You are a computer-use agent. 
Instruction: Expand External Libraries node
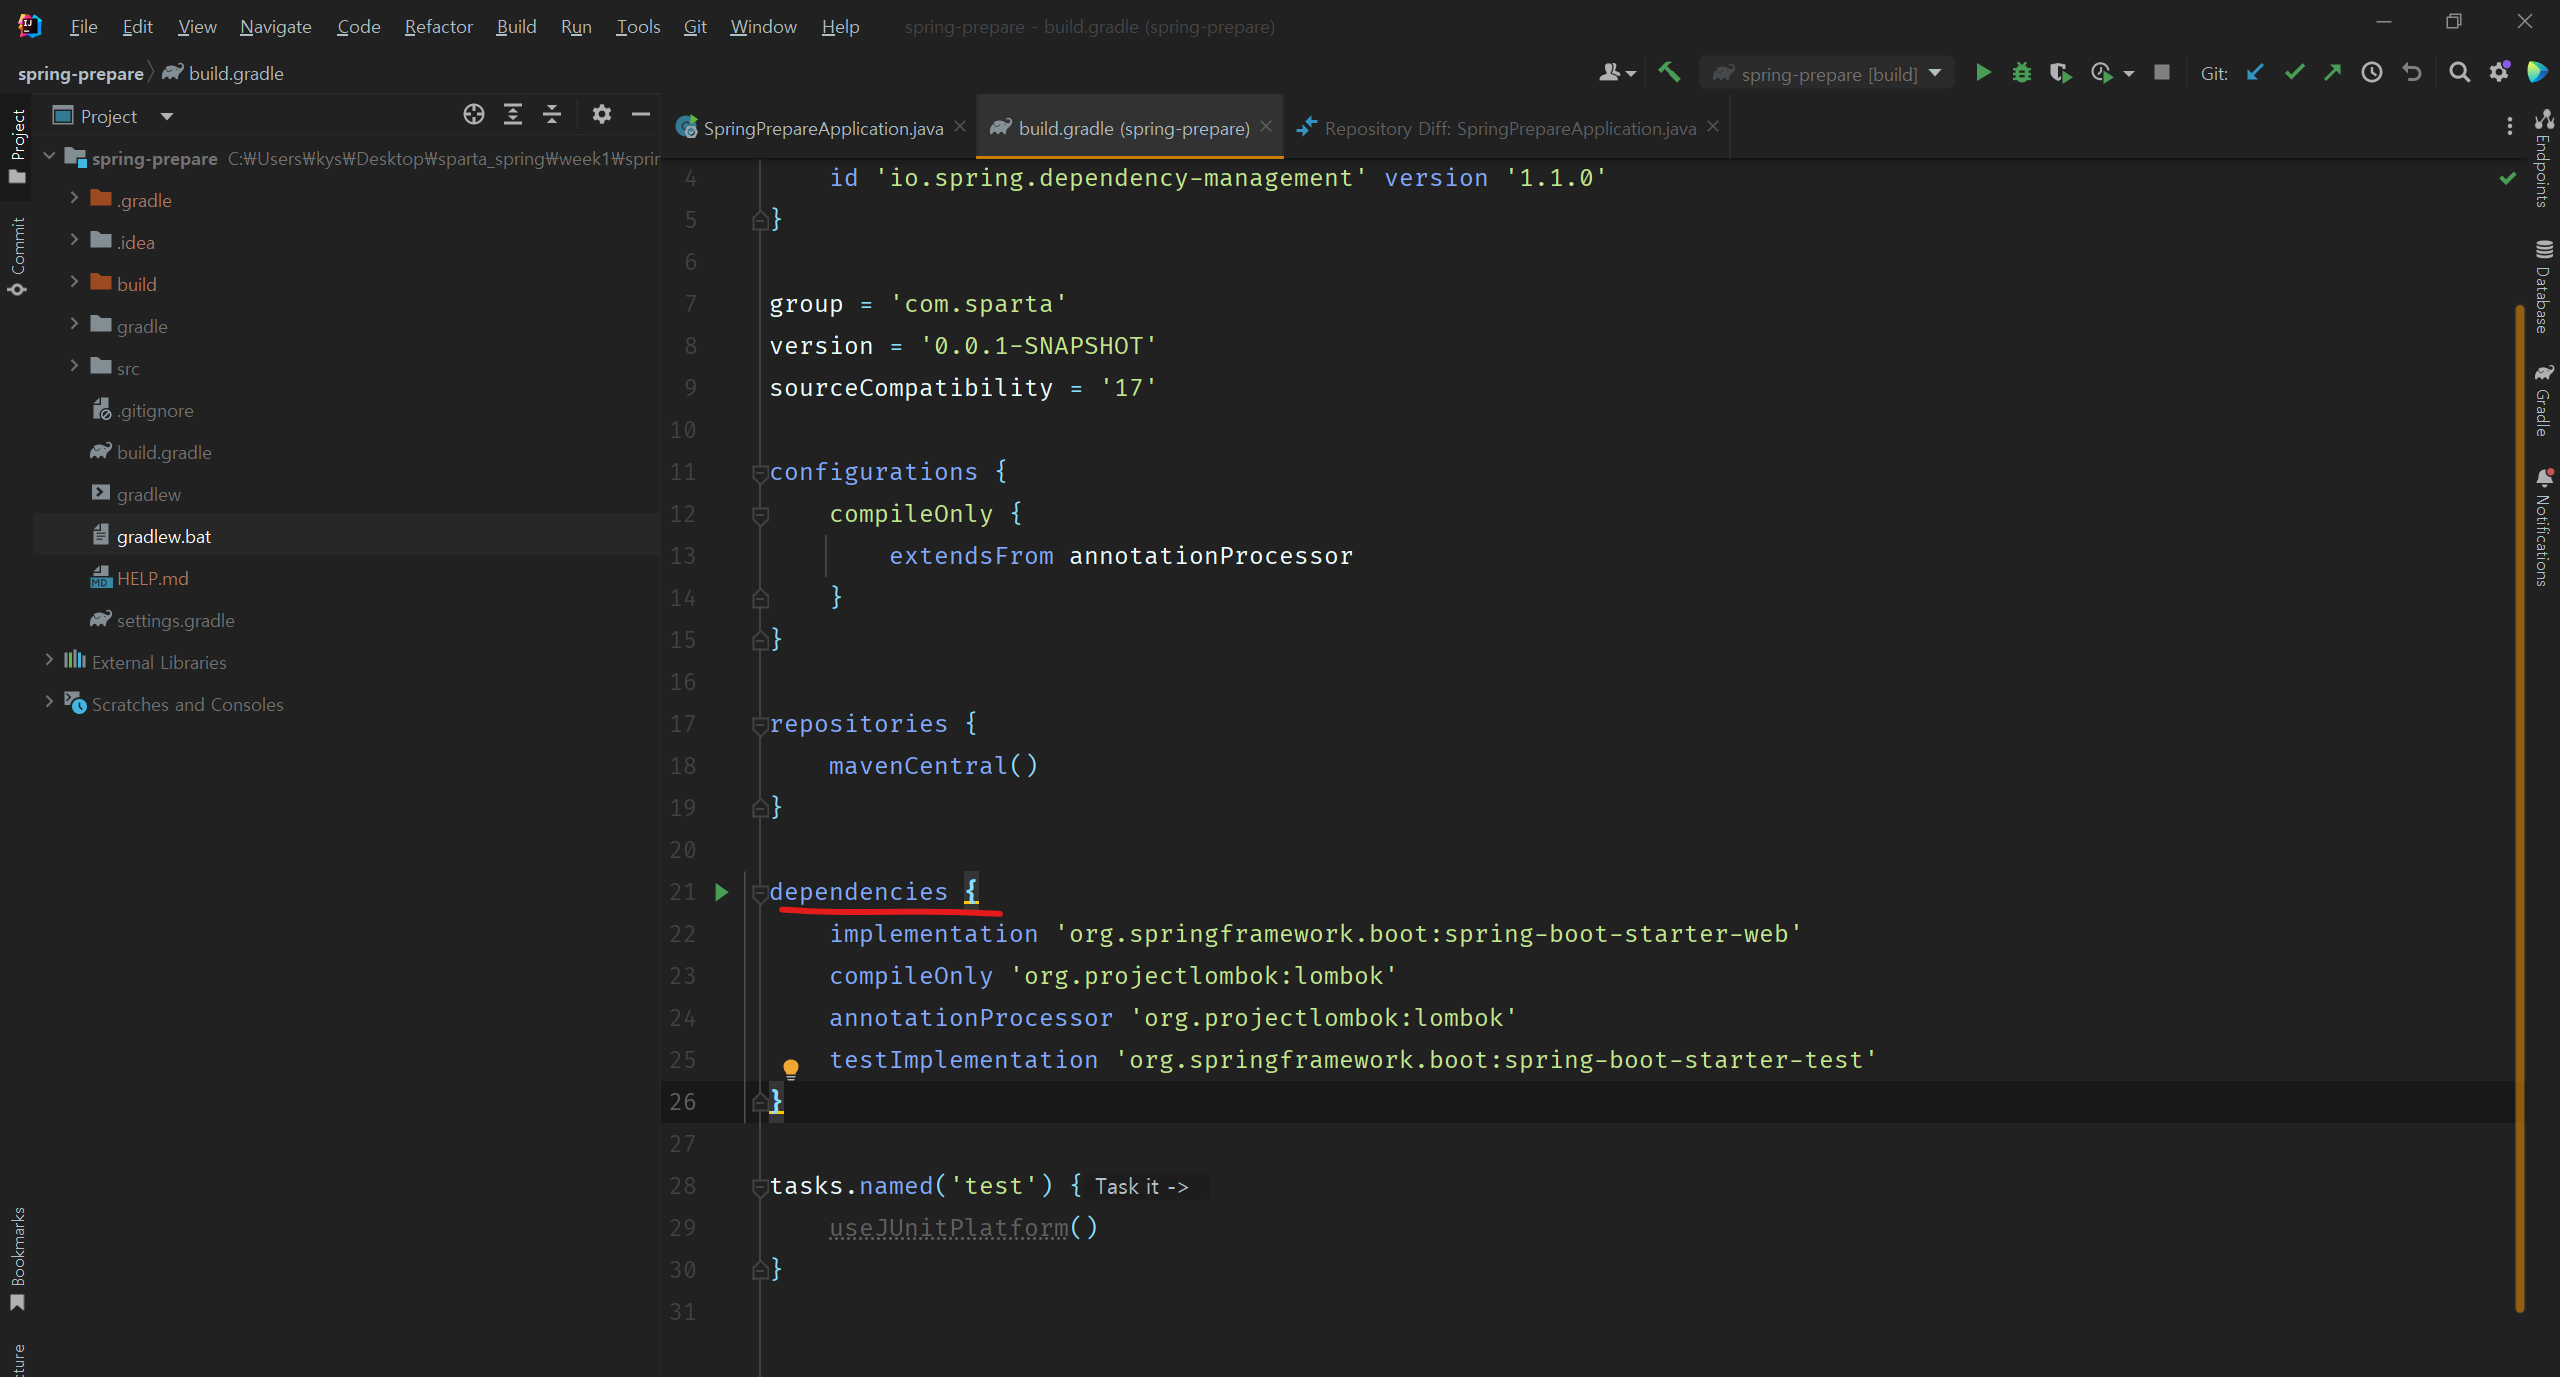point(49,661)
